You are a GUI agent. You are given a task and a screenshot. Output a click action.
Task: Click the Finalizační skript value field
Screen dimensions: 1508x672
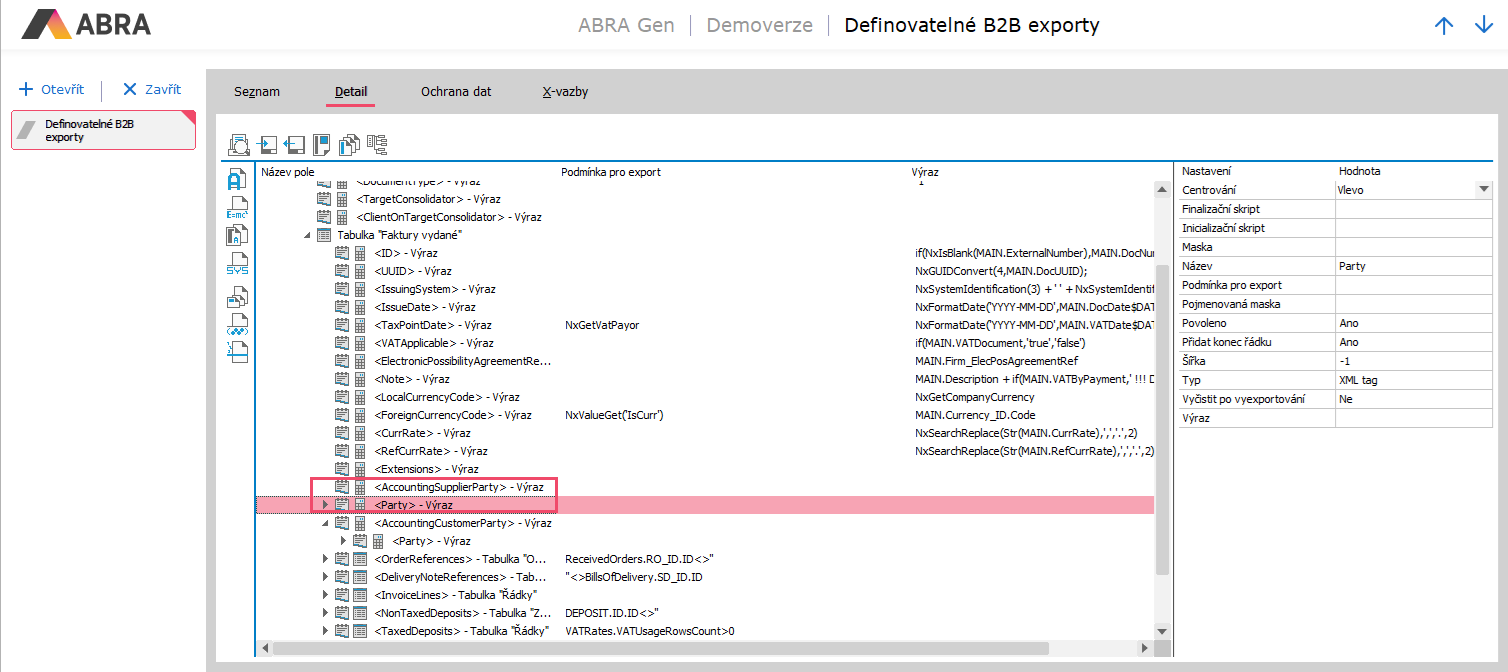[x=1414, y=209]
